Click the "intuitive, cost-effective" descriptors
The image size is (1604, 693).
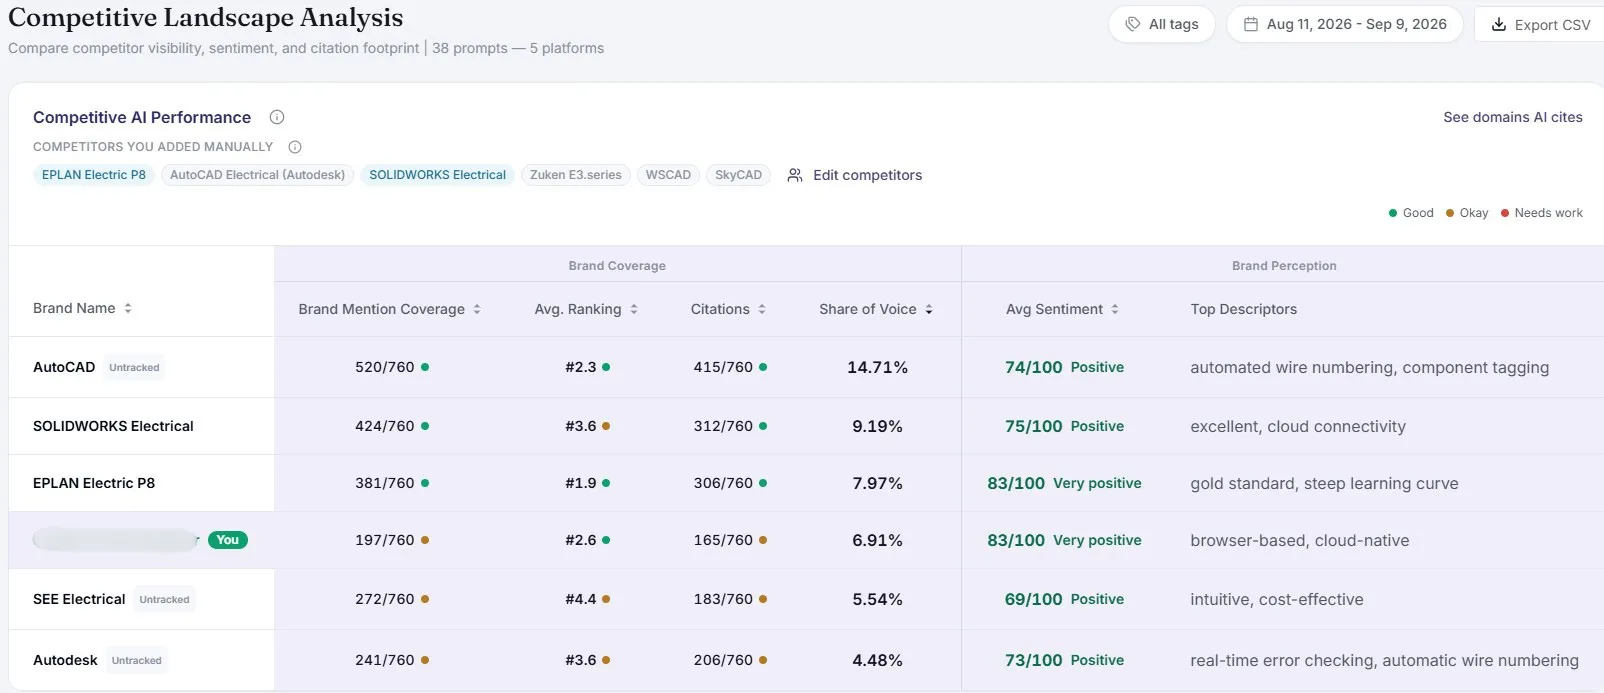pos(1277,600)
